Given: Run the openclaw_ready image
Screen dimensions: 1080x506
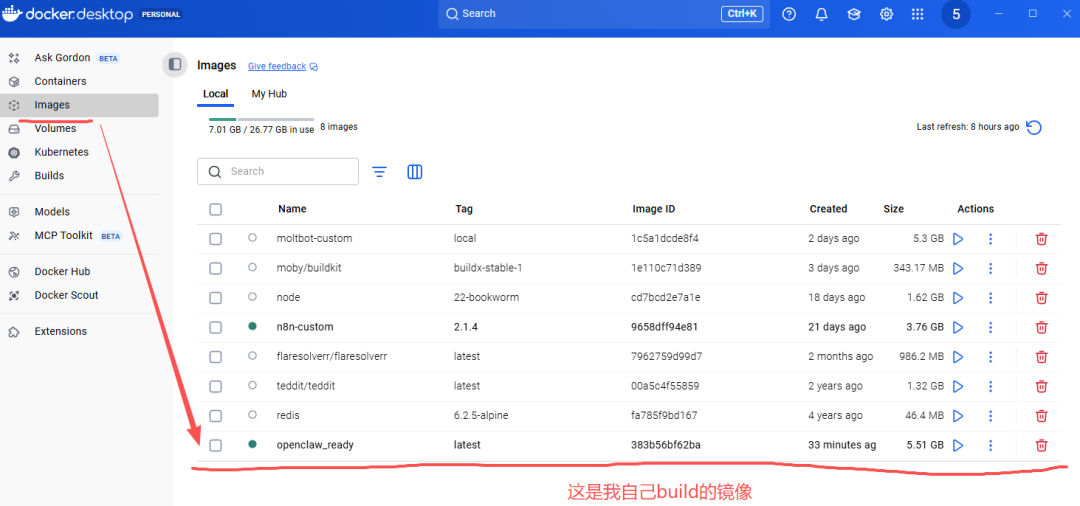Looking at the screenshot, I should [957, 445].
